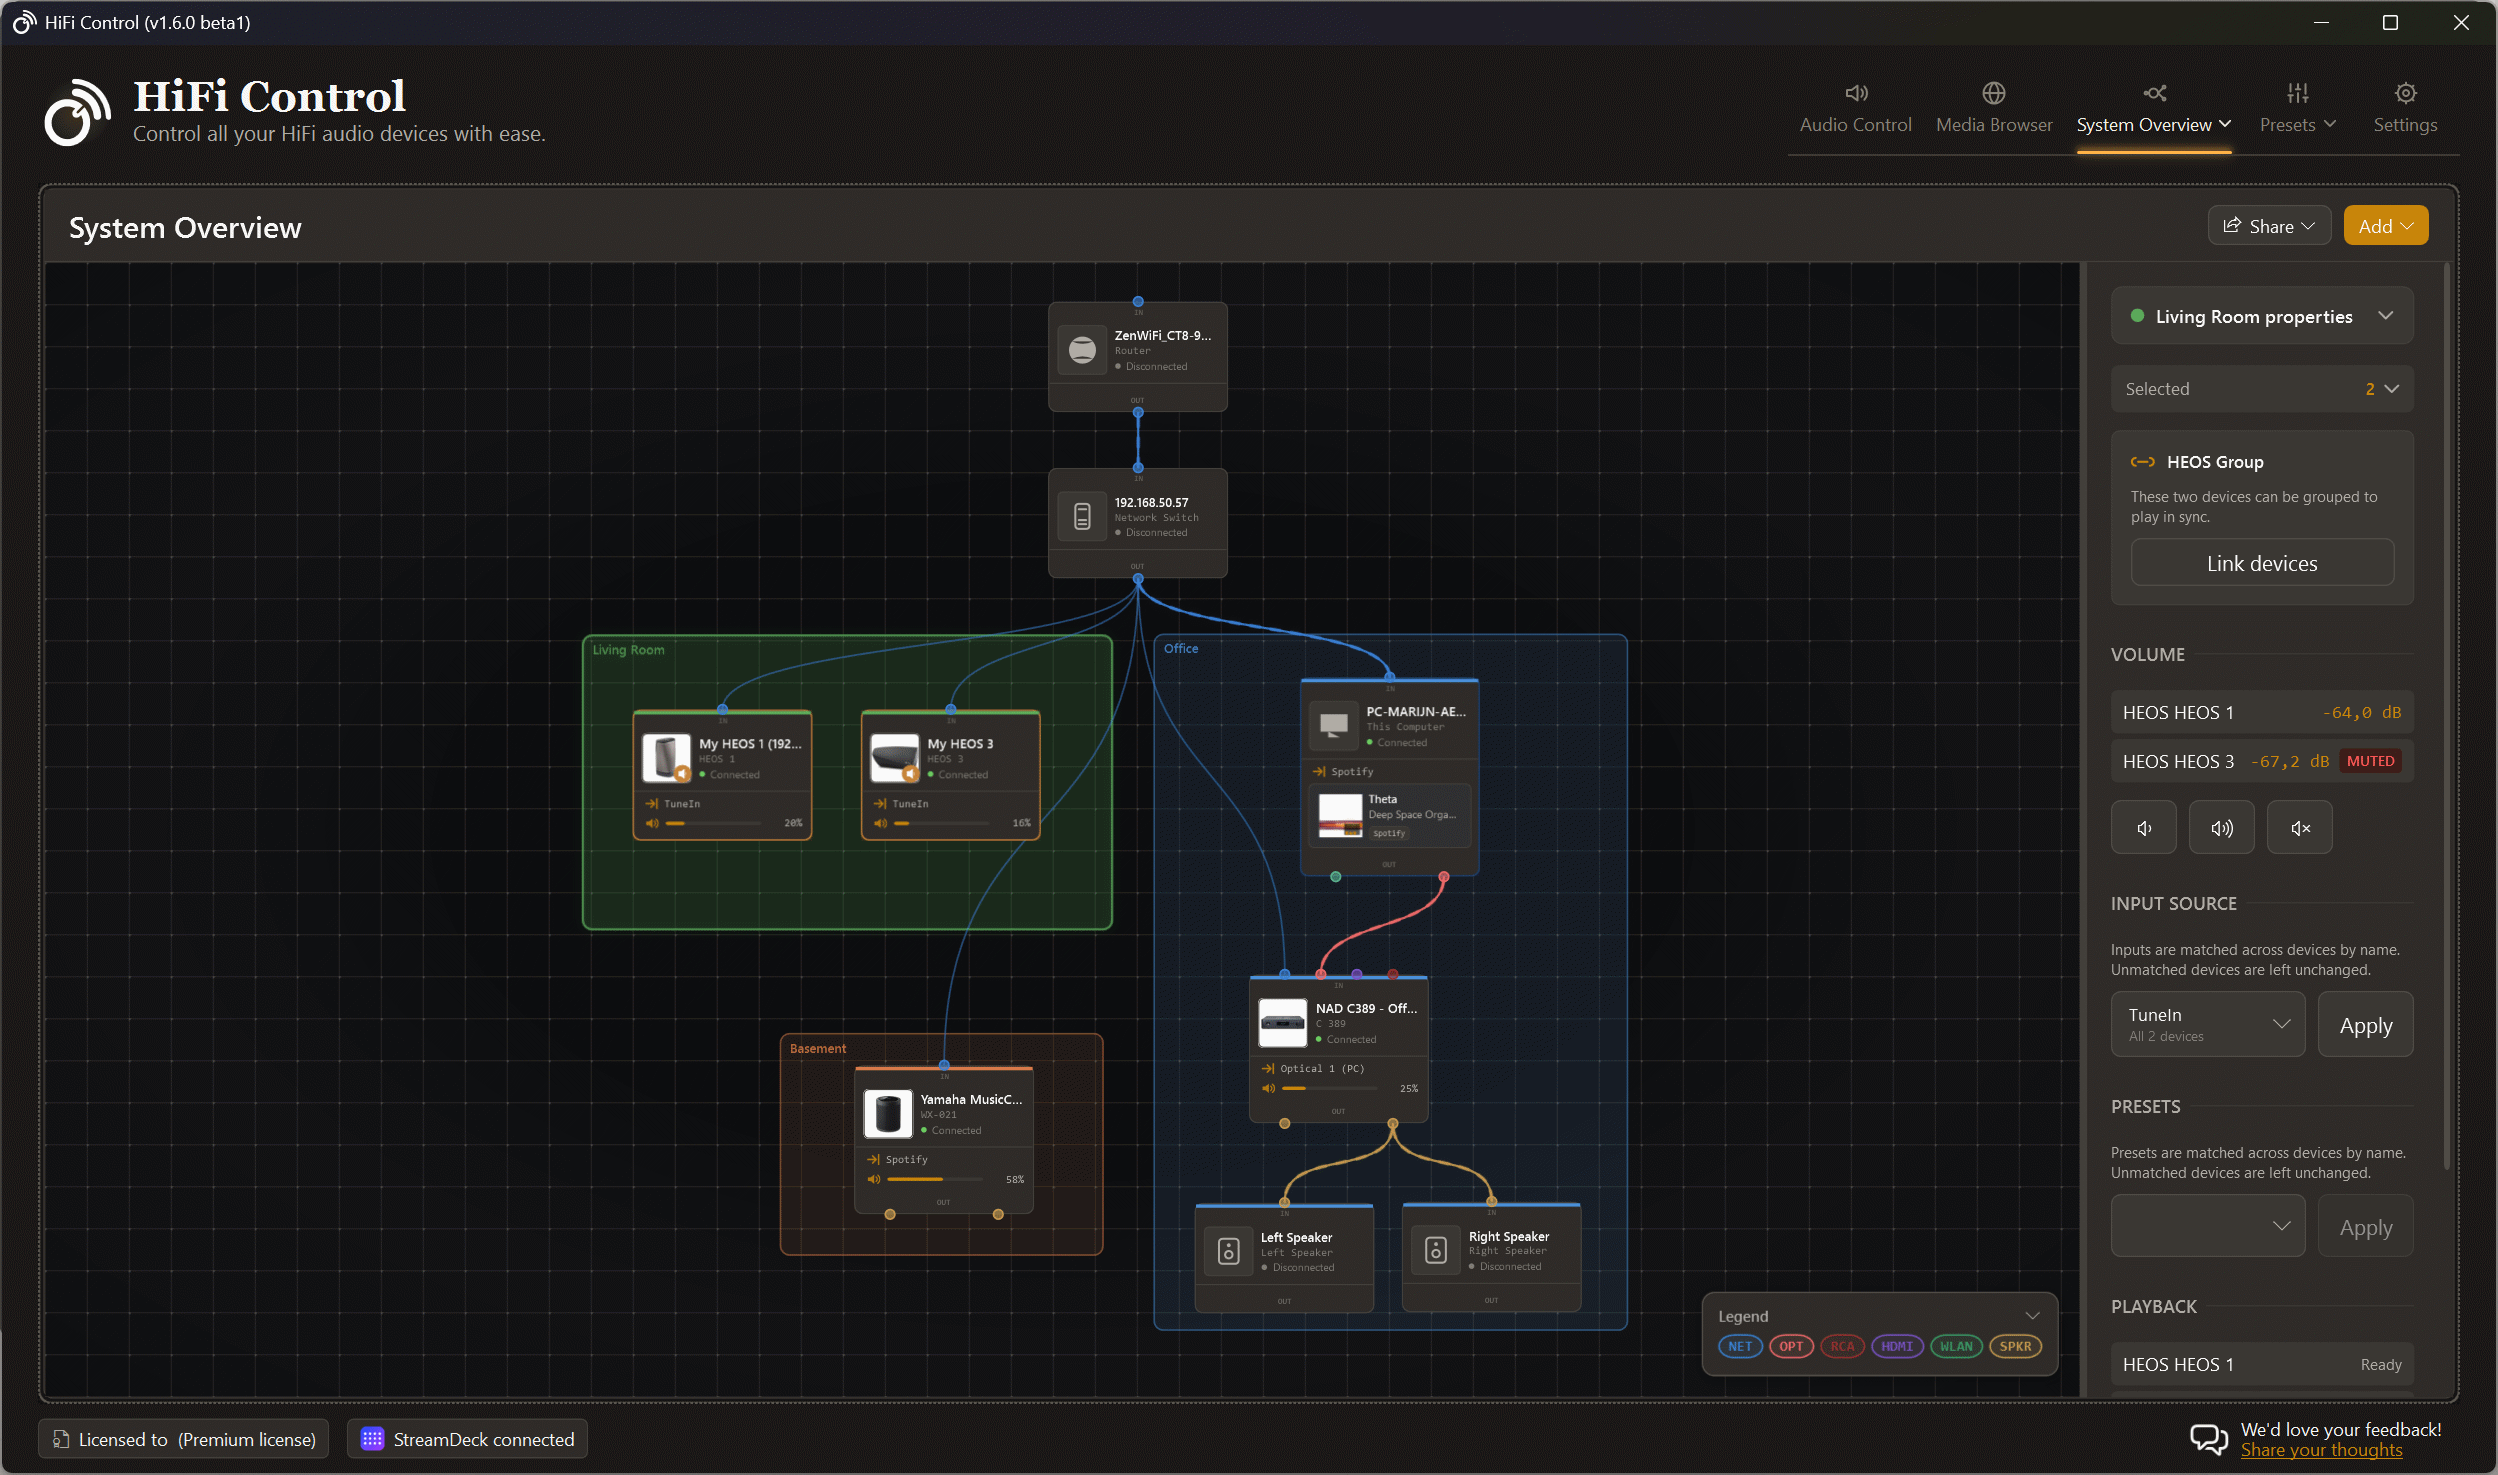
Task: Apply the selected preset
Action: pyautogui.click(x=2365, y=1227)
